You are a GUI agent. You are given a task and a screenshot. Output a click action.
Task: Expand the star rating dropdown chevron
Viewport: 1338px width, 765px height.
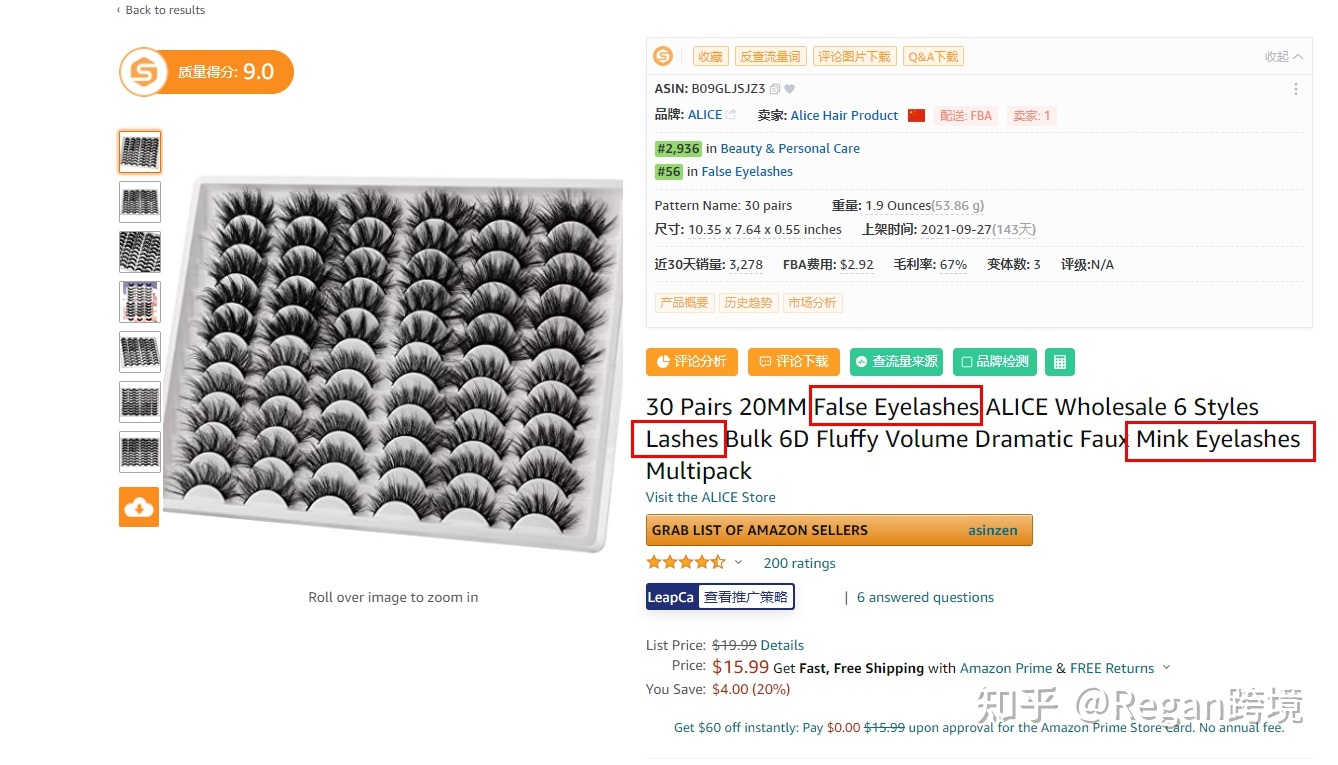[x=739, y=563]
